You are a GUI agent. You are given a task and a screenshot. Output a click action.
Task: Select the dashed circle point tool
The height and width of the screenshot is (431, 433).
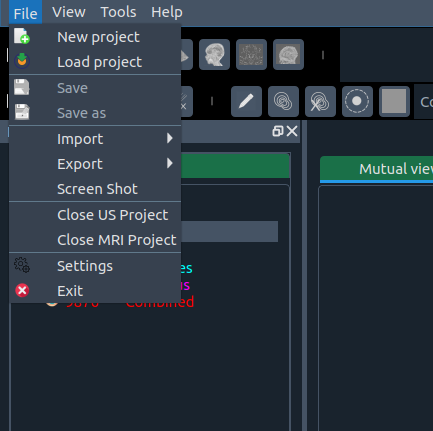point(357,101)
